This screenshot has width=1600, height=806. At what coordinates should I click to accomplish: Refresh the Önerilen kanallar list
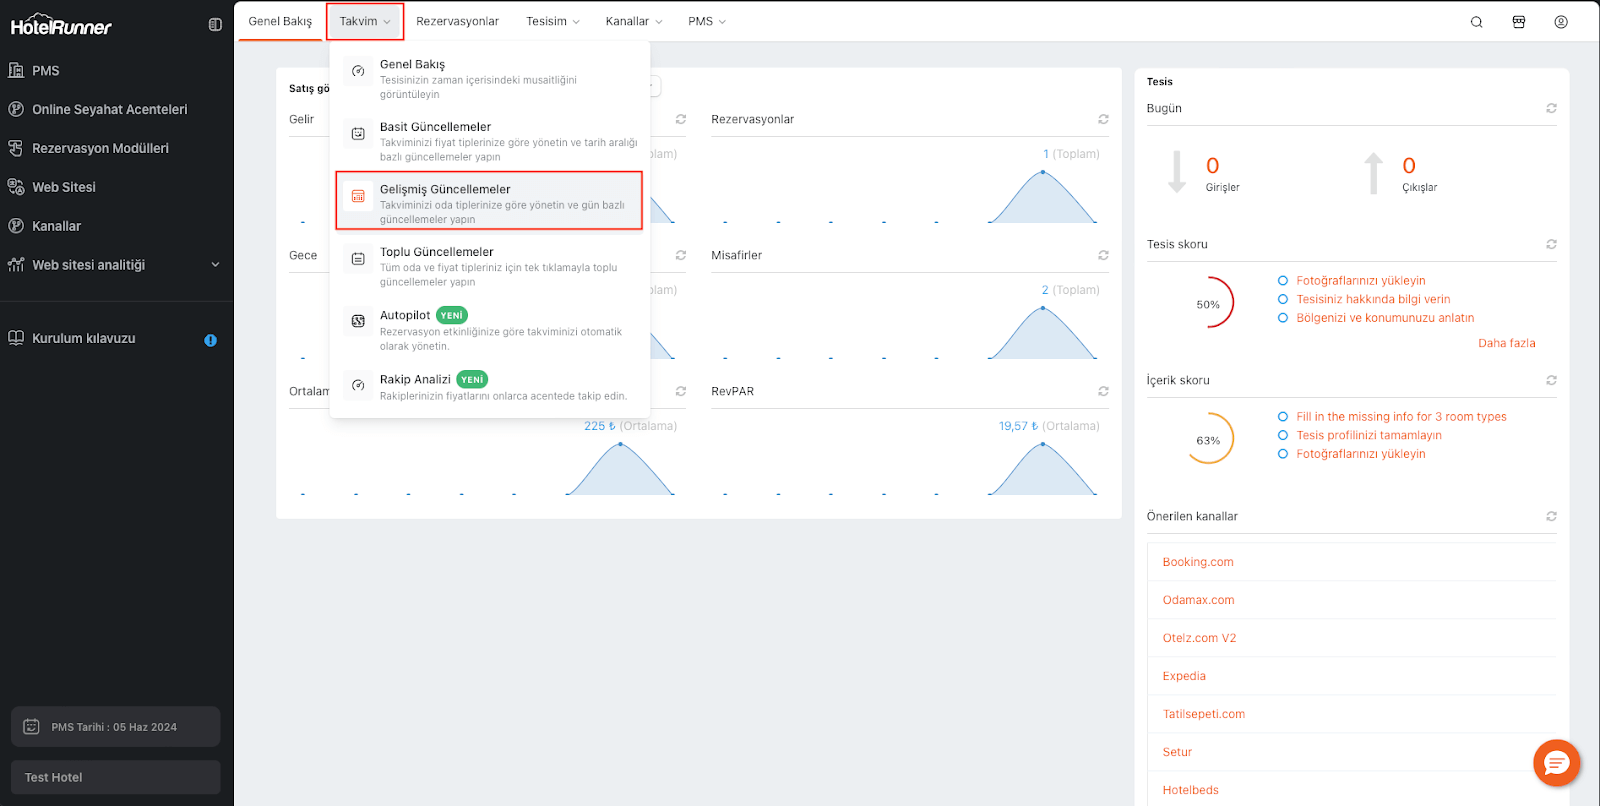(x=1551, y=516)
